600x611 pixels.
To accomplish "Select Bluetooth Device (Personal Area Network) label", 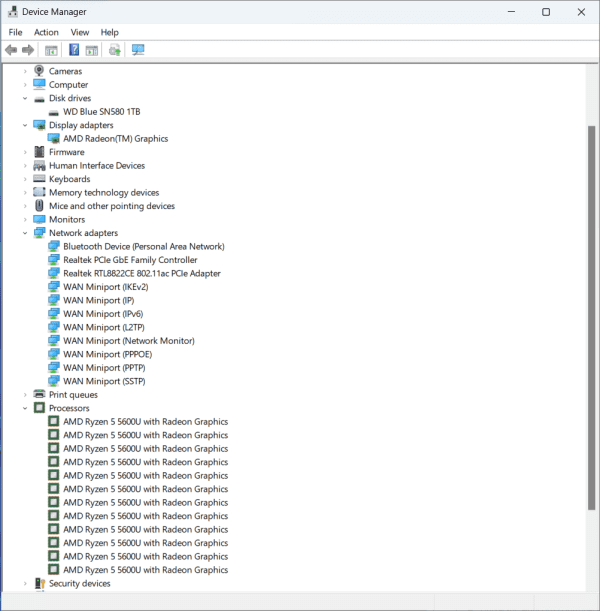I will [144, 247].
